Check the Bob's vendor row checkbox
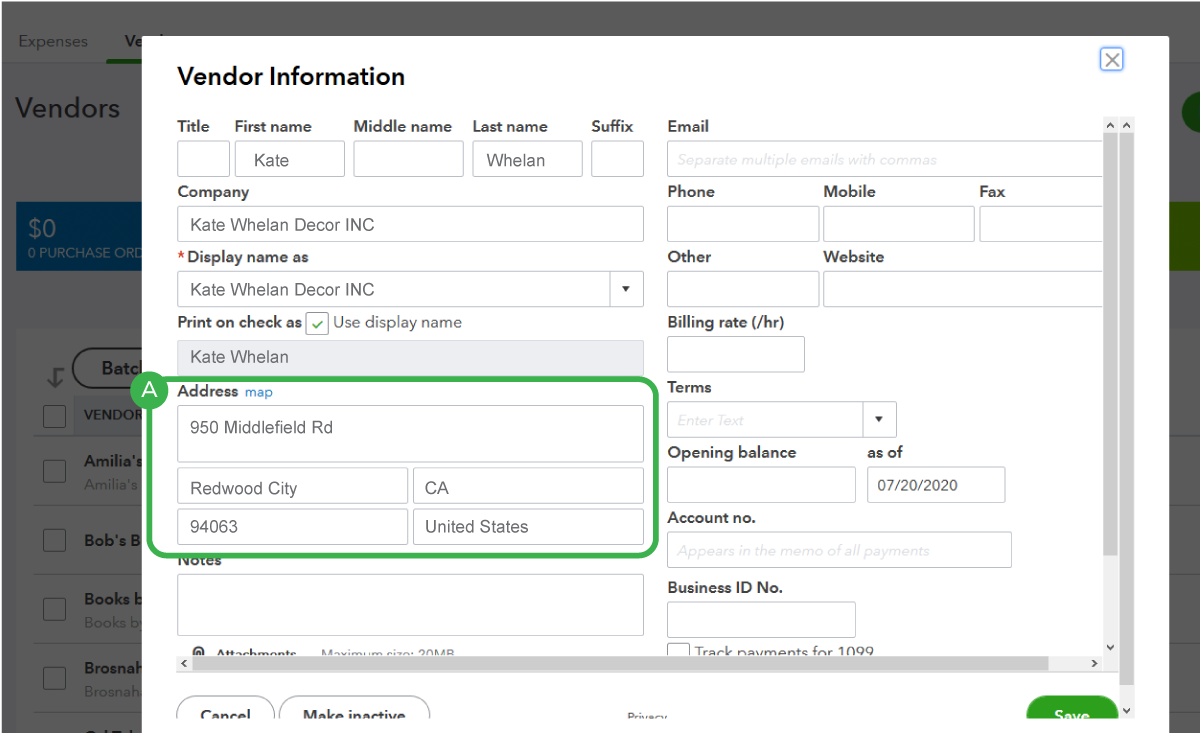The image size is (1200, 733). (54, 540)
